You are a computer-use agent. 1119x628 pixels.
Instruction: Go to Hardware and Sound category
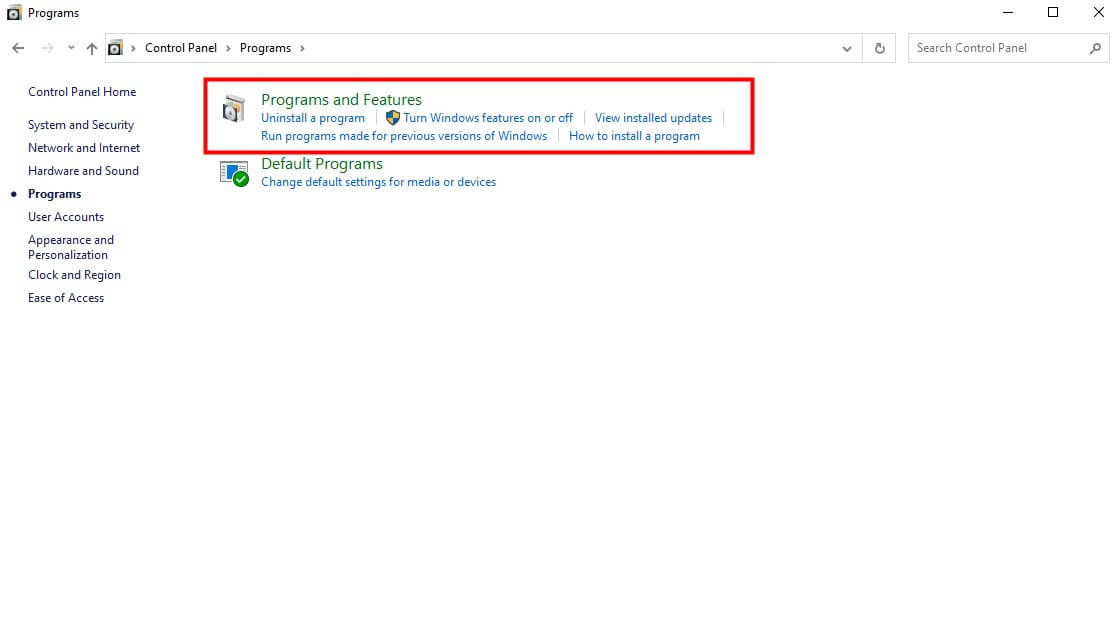coord(83,171)
